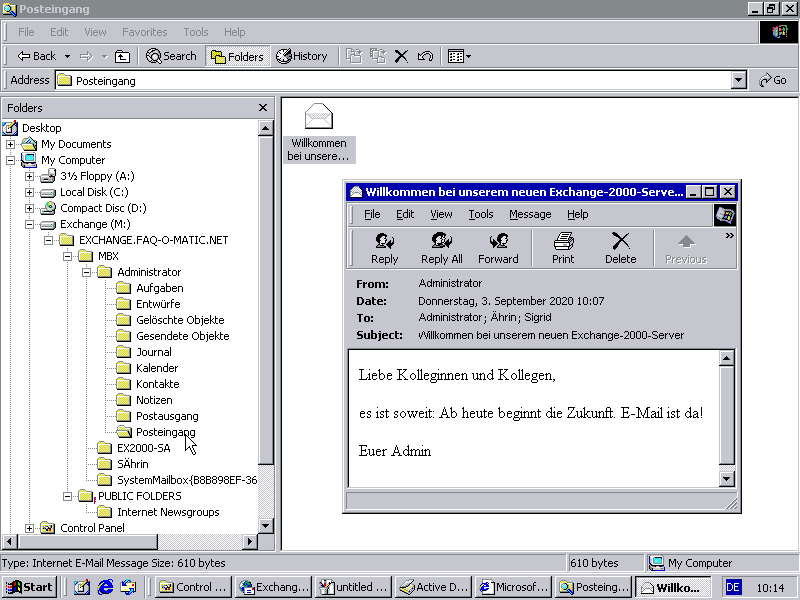Switch to the Control Panel taskbar button
The image size is (800, 600).
coord(193,587)
